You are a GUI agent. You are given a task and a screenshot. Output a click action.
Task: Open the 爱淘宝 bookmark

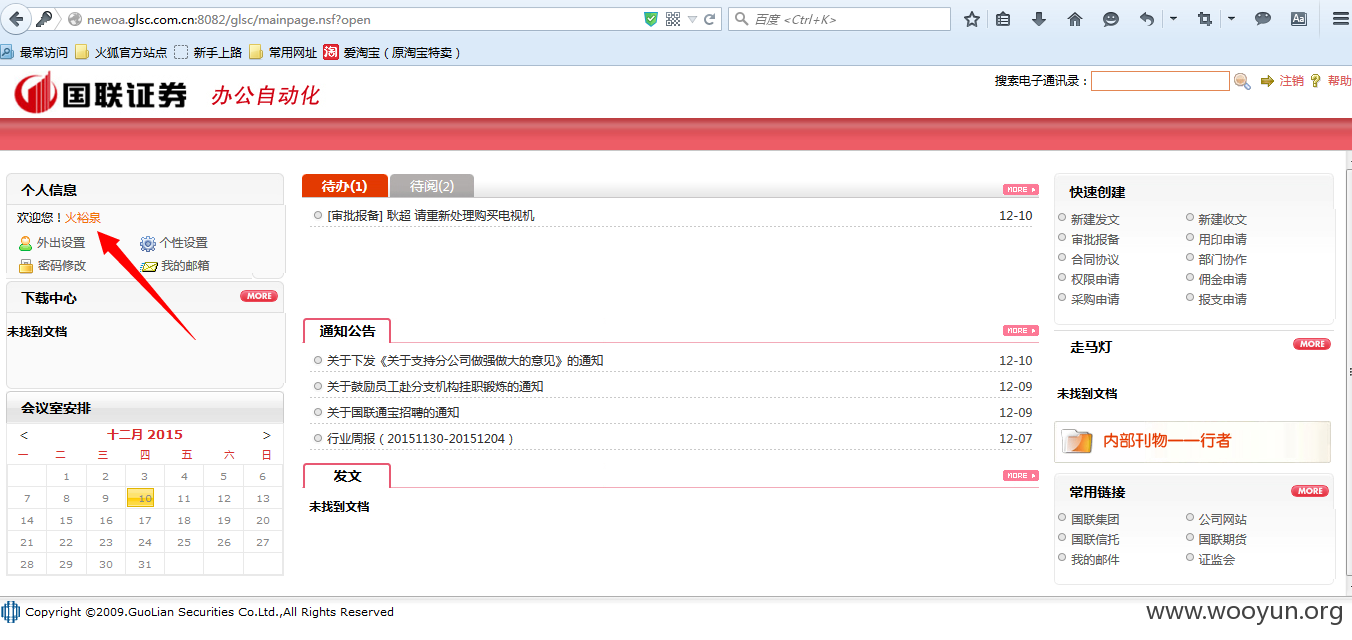click(393, 52)
